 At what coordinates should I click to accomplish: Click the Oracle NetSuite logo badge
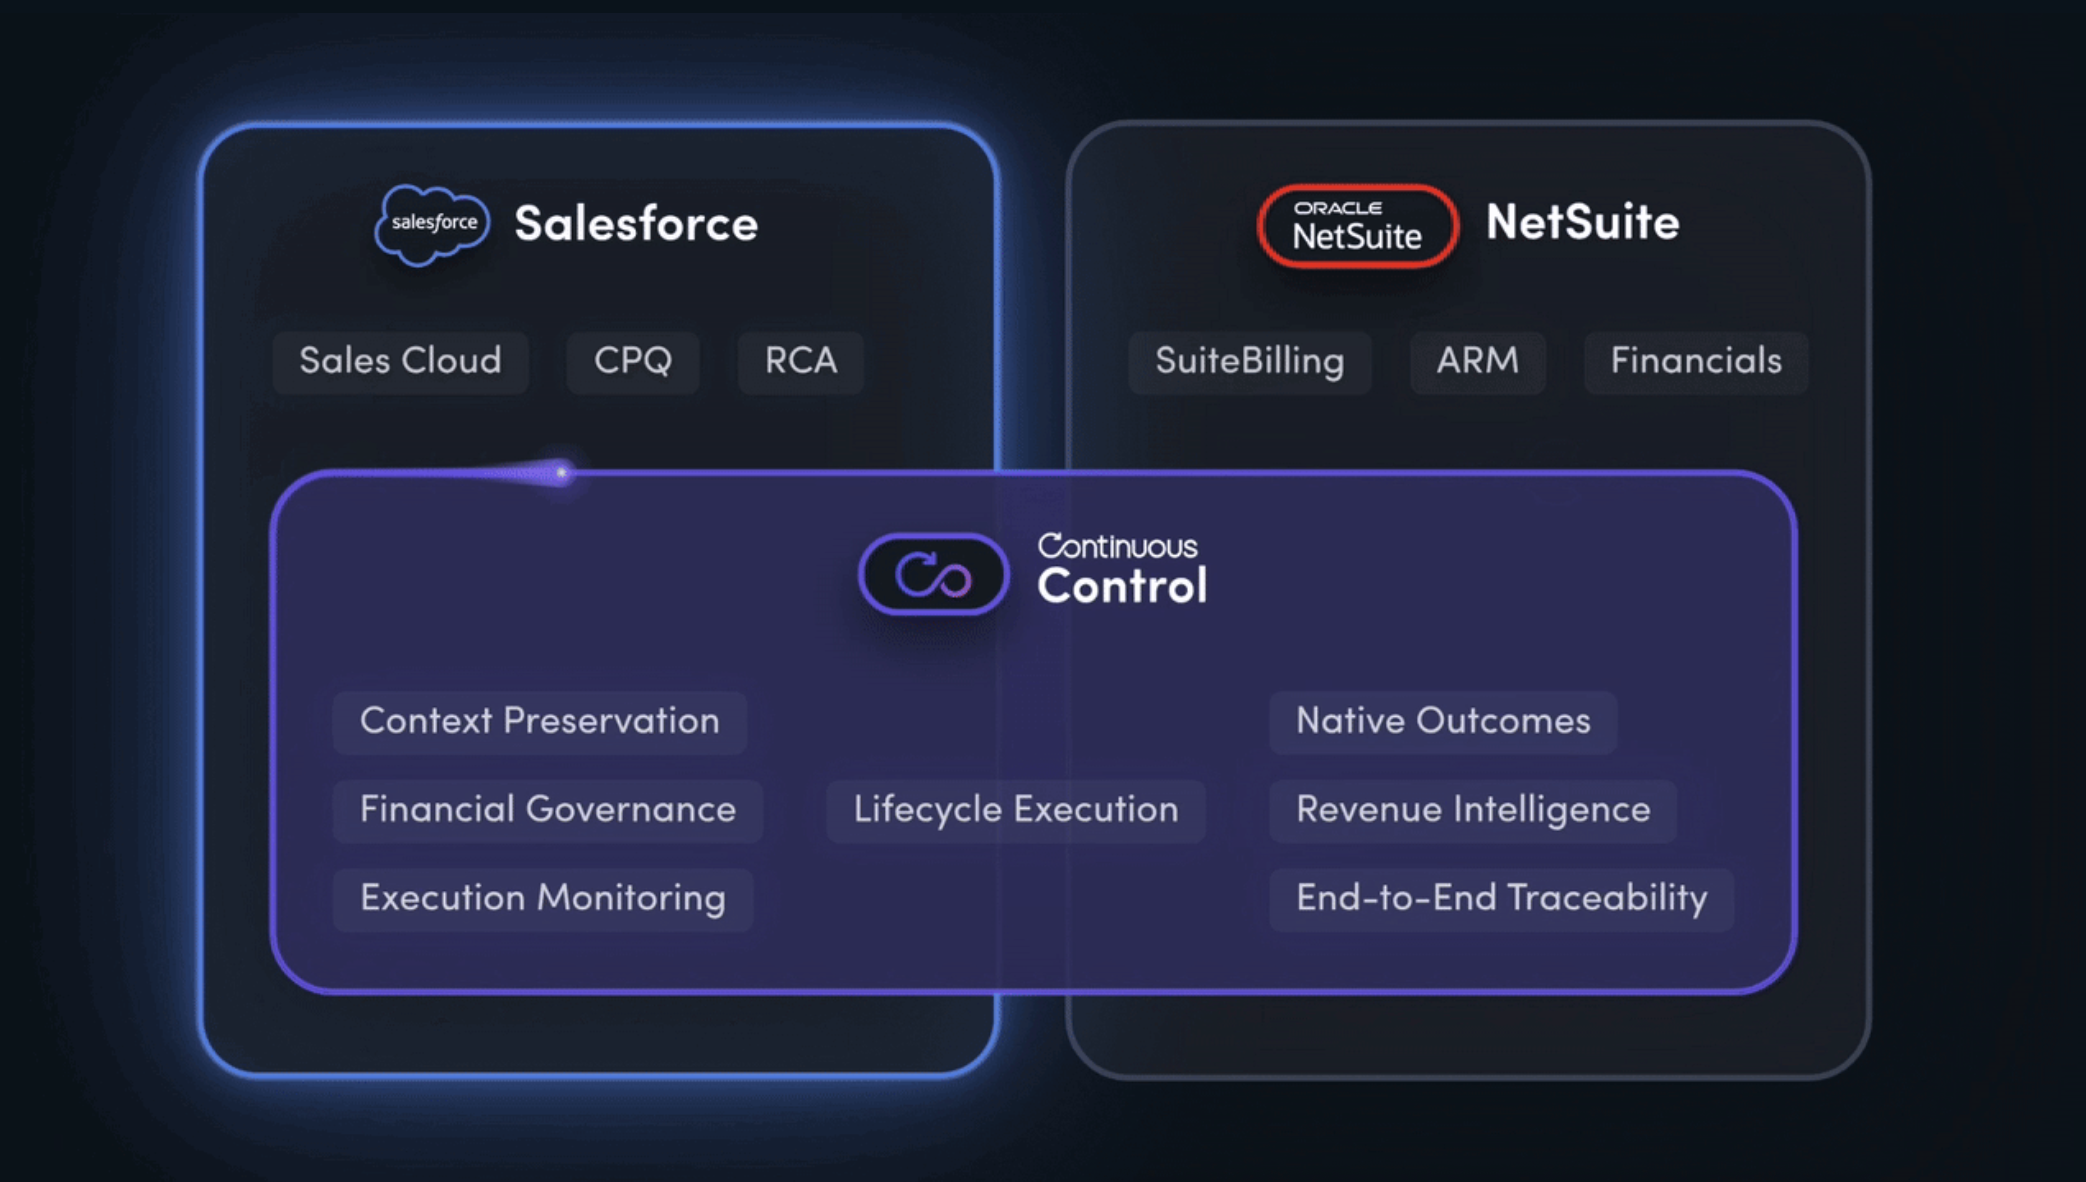[1357, 226]
